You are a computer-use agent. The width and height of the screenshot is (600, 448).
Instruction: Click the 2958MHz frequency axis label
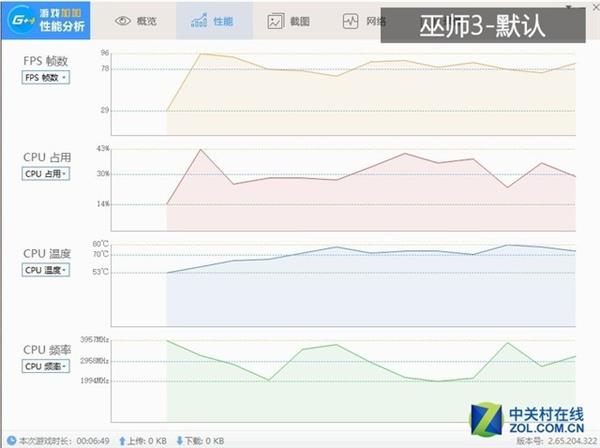pyautogui.click(x=95, y=361)
